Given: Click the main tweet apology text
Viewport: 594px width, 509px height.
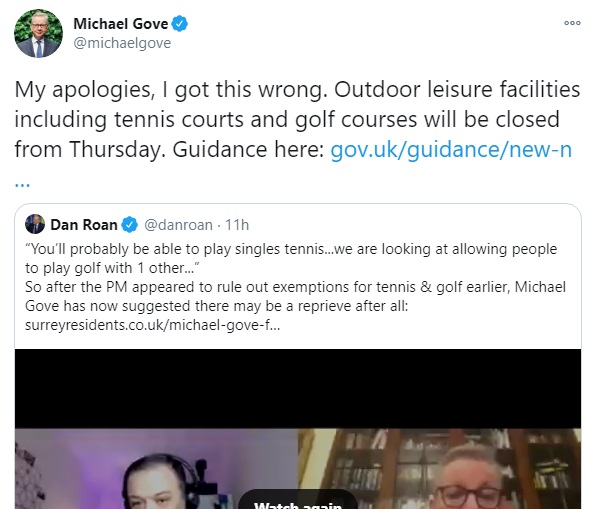Looking at the screenshot, I should [x=297, y=119].
